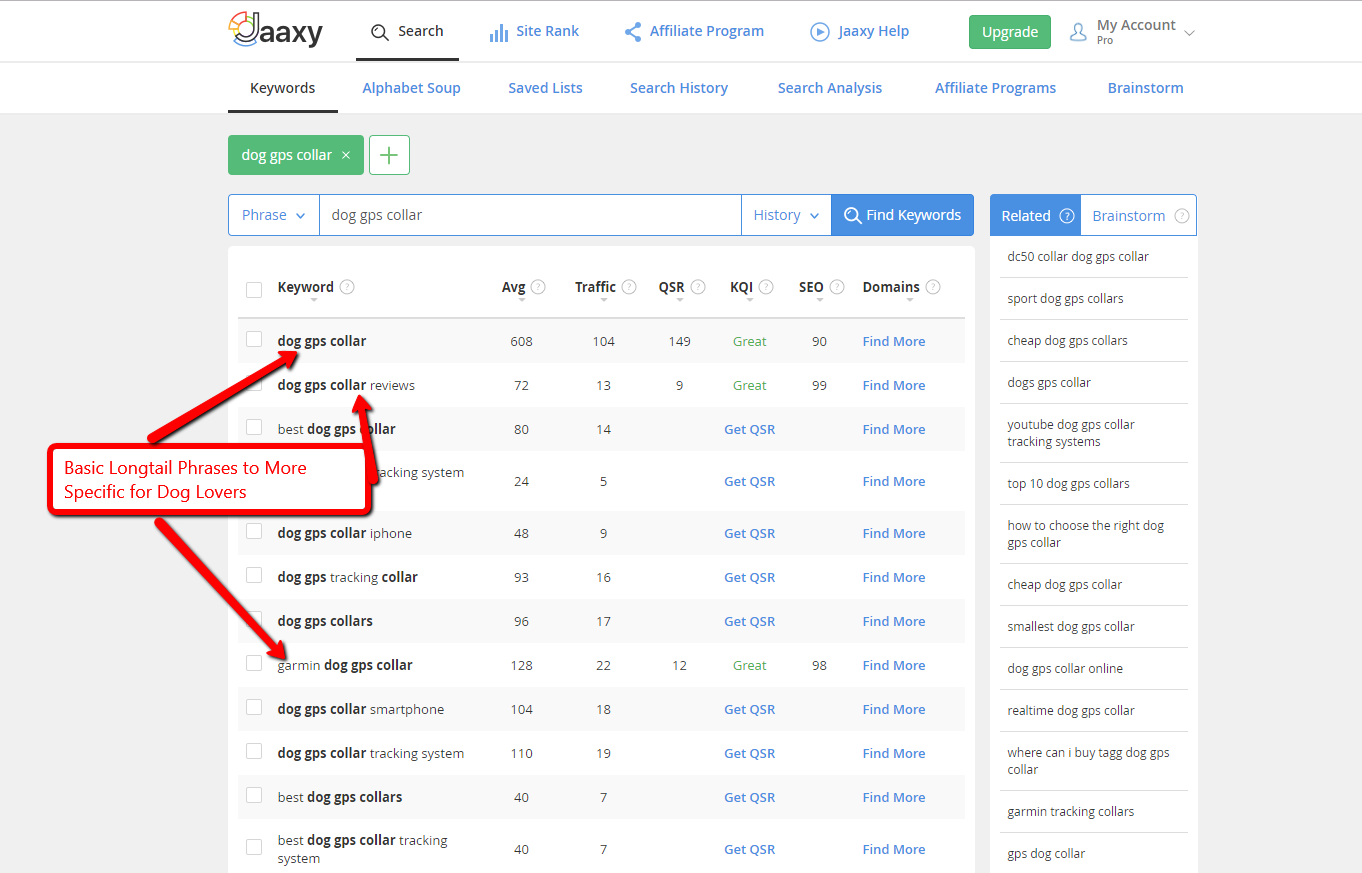Check the box for dog gps collar row
Viewport: 1362px width, 873px height.
pyautogui.click(x=254, y=339)
